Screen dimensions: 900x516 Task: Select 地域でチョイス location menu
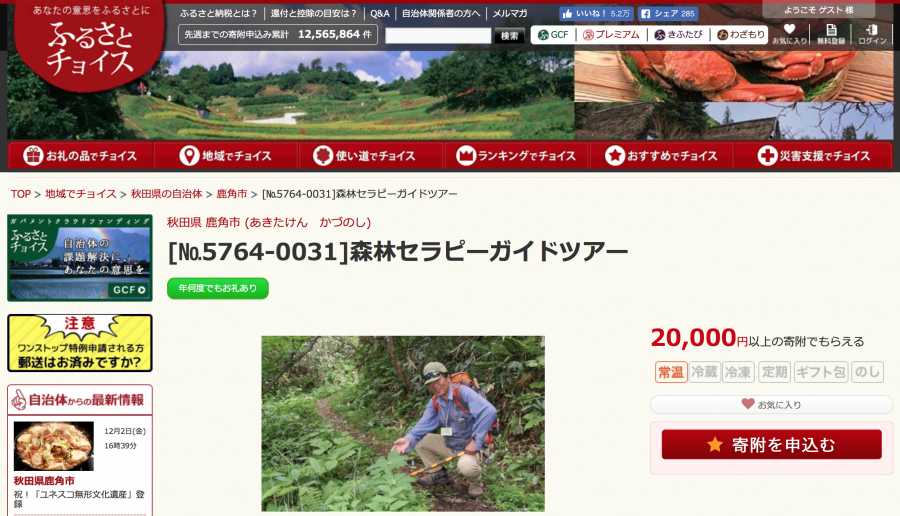(x=226, y=156)
